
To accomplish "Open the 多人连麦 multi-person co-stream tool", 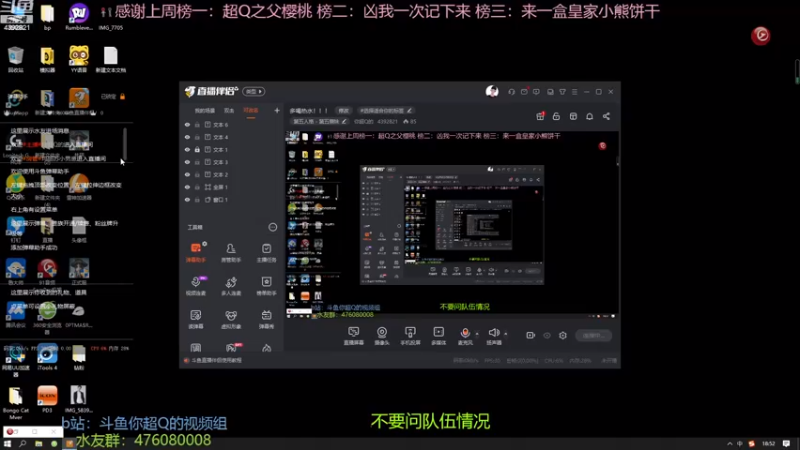I will pyautogui.click(x=231, y=286).
